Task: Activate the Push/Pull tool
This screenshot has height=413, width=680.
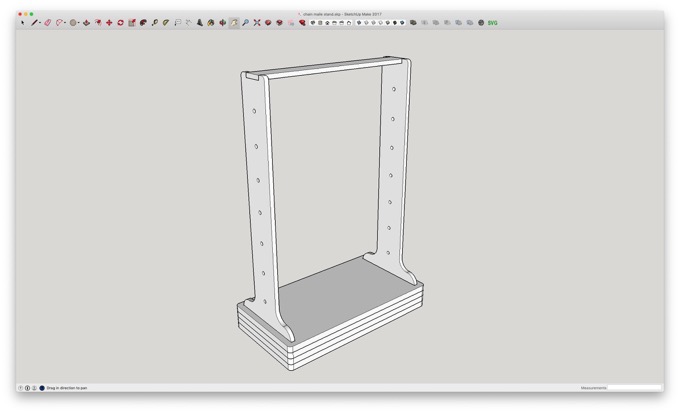Action: (x=86, y=23)
